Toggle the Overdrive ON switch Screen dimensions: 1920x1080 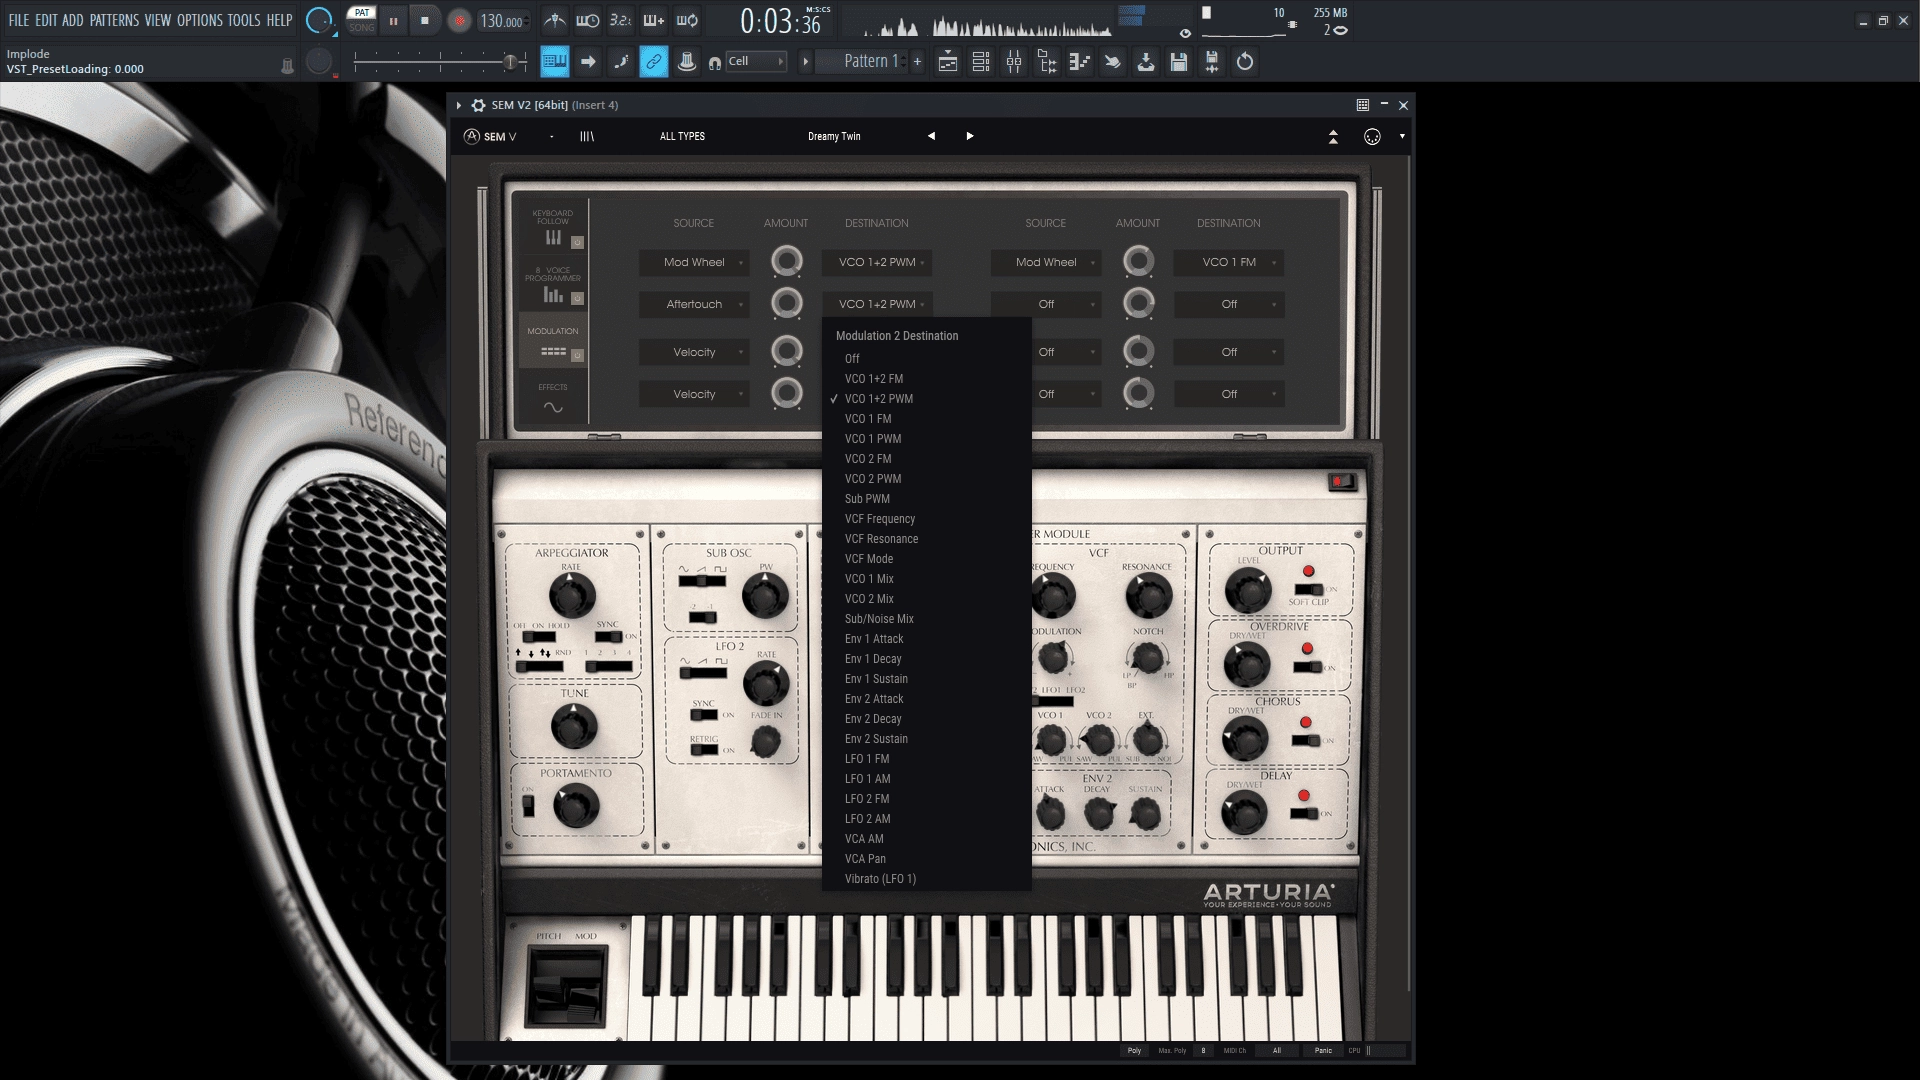(x=1308, y=667)
